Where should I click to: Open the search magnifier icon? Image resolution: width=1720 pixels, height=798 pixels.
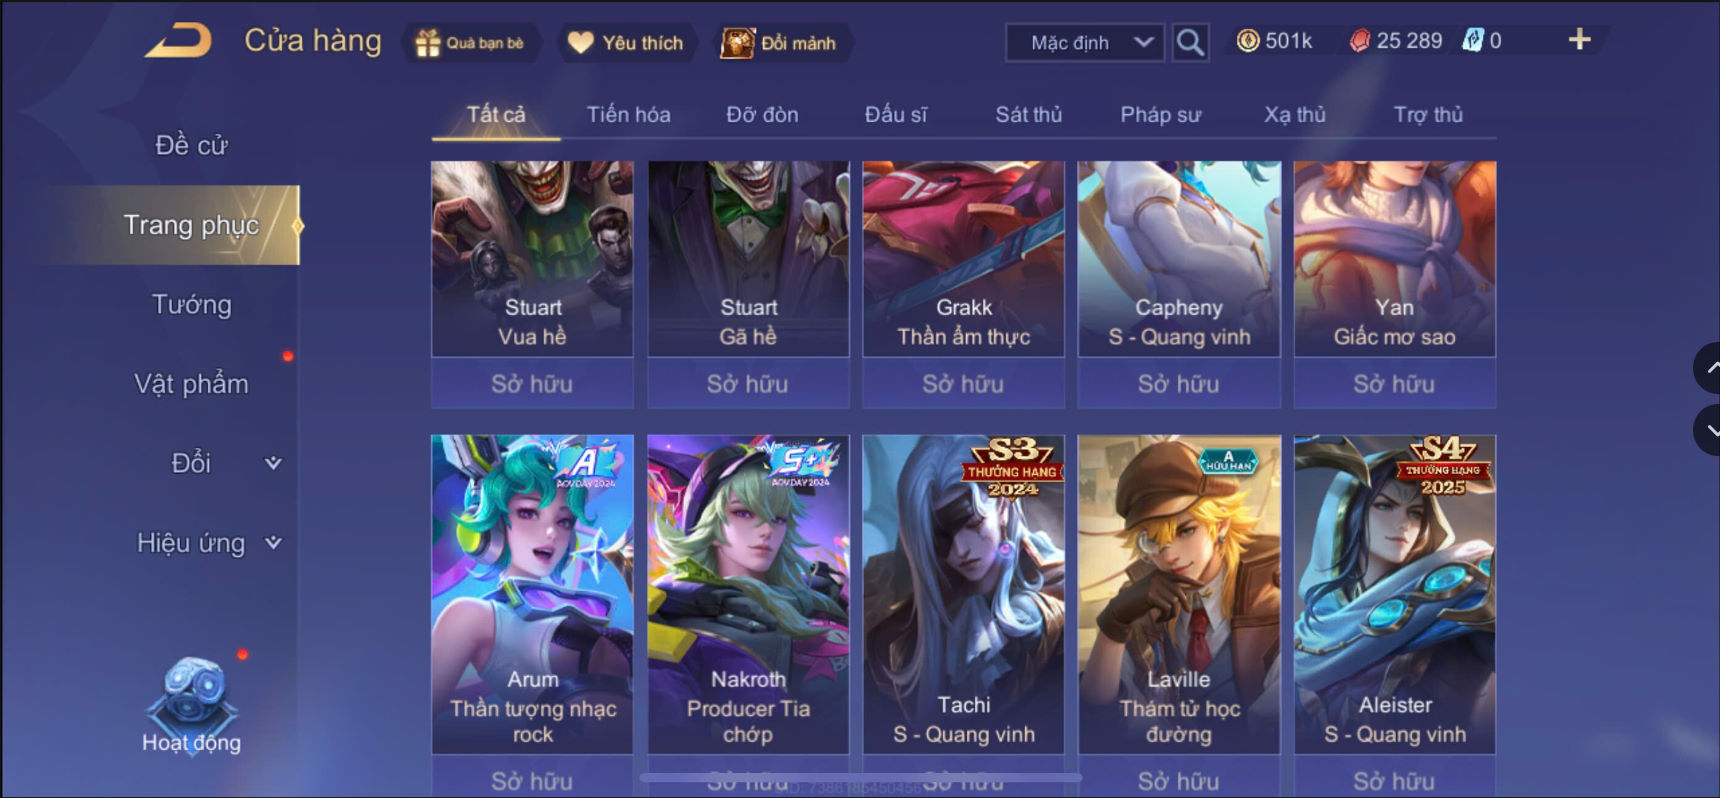point(1190,42)
